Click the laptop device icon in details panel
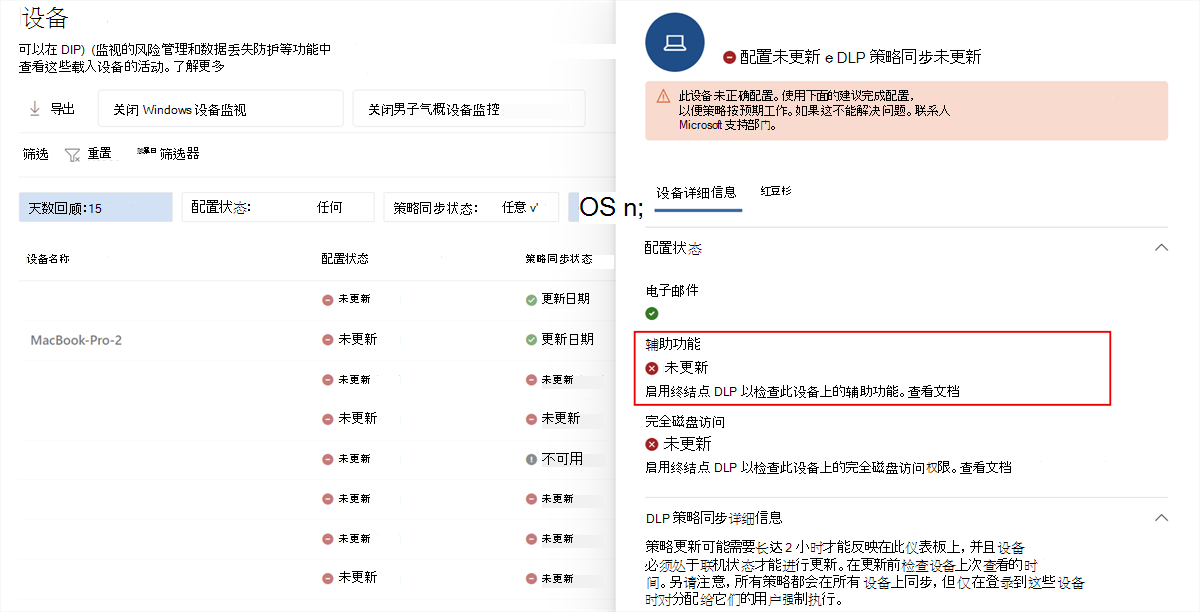Image resolution: width=1200 pixels, height=612 pixels. [x=675, y=42]
